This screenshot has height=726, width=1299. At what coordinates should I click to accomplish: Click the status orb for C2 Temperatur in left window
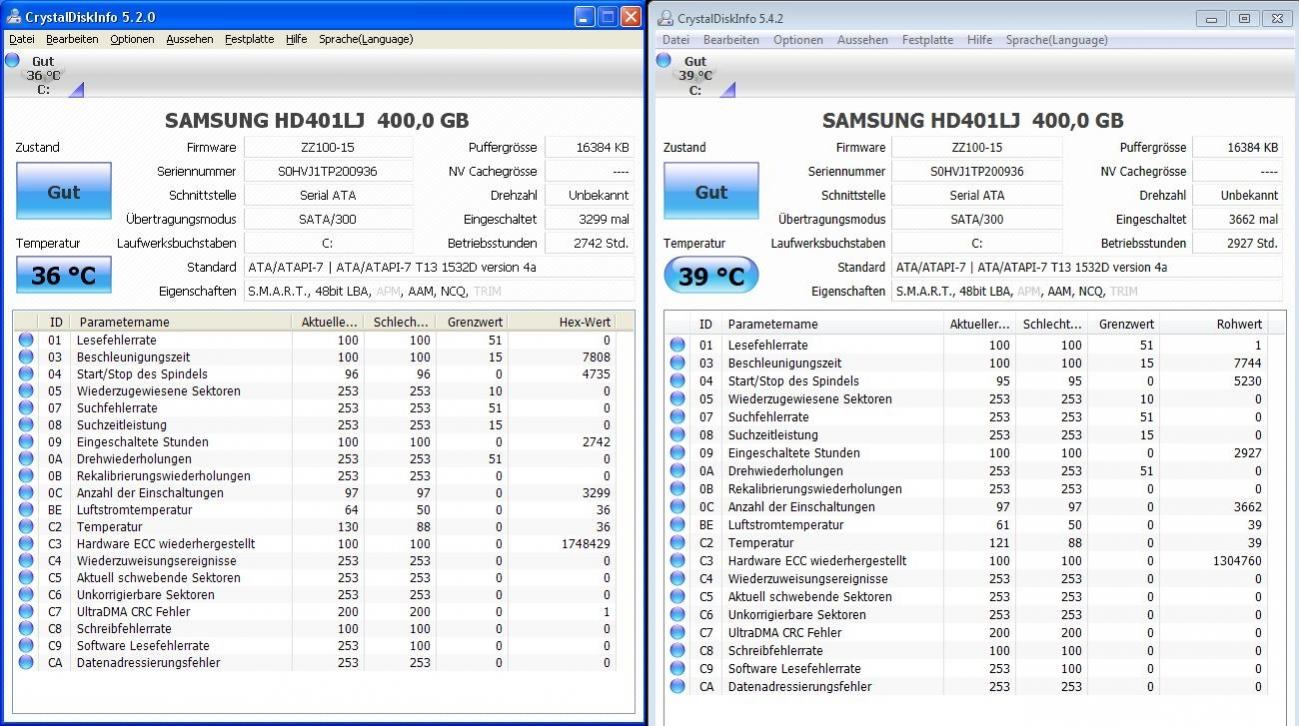[26, 527]
